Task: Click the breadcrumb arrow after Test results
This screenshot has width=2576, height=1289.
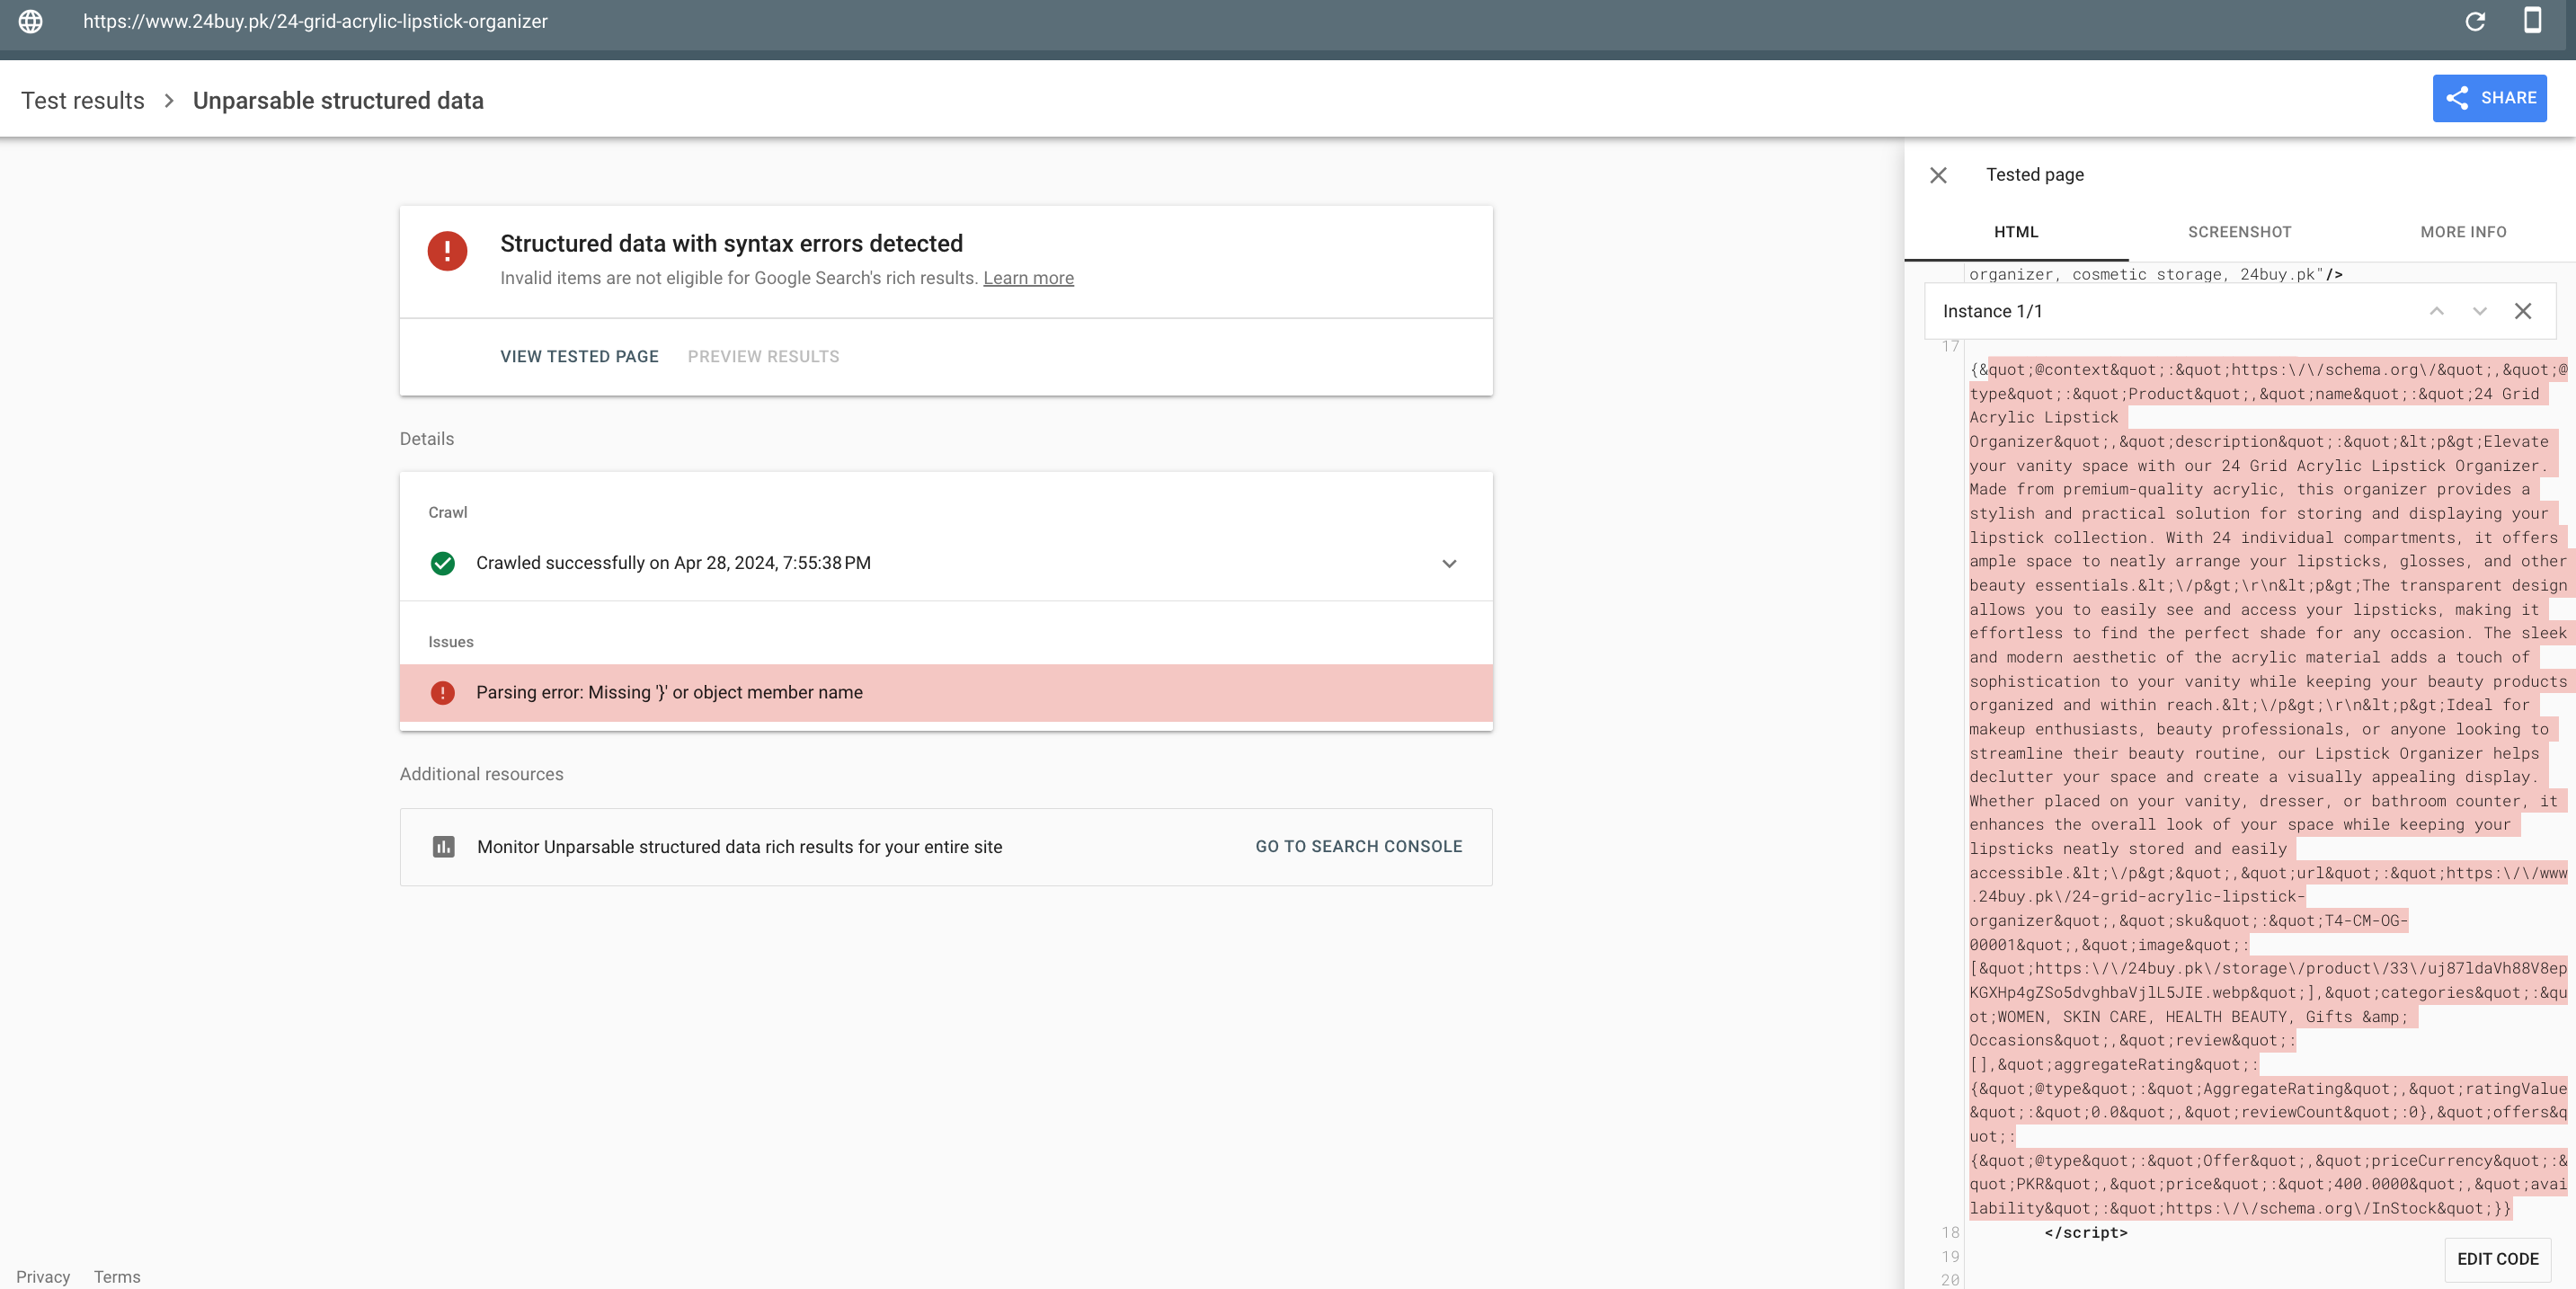Action: (169, 101)
